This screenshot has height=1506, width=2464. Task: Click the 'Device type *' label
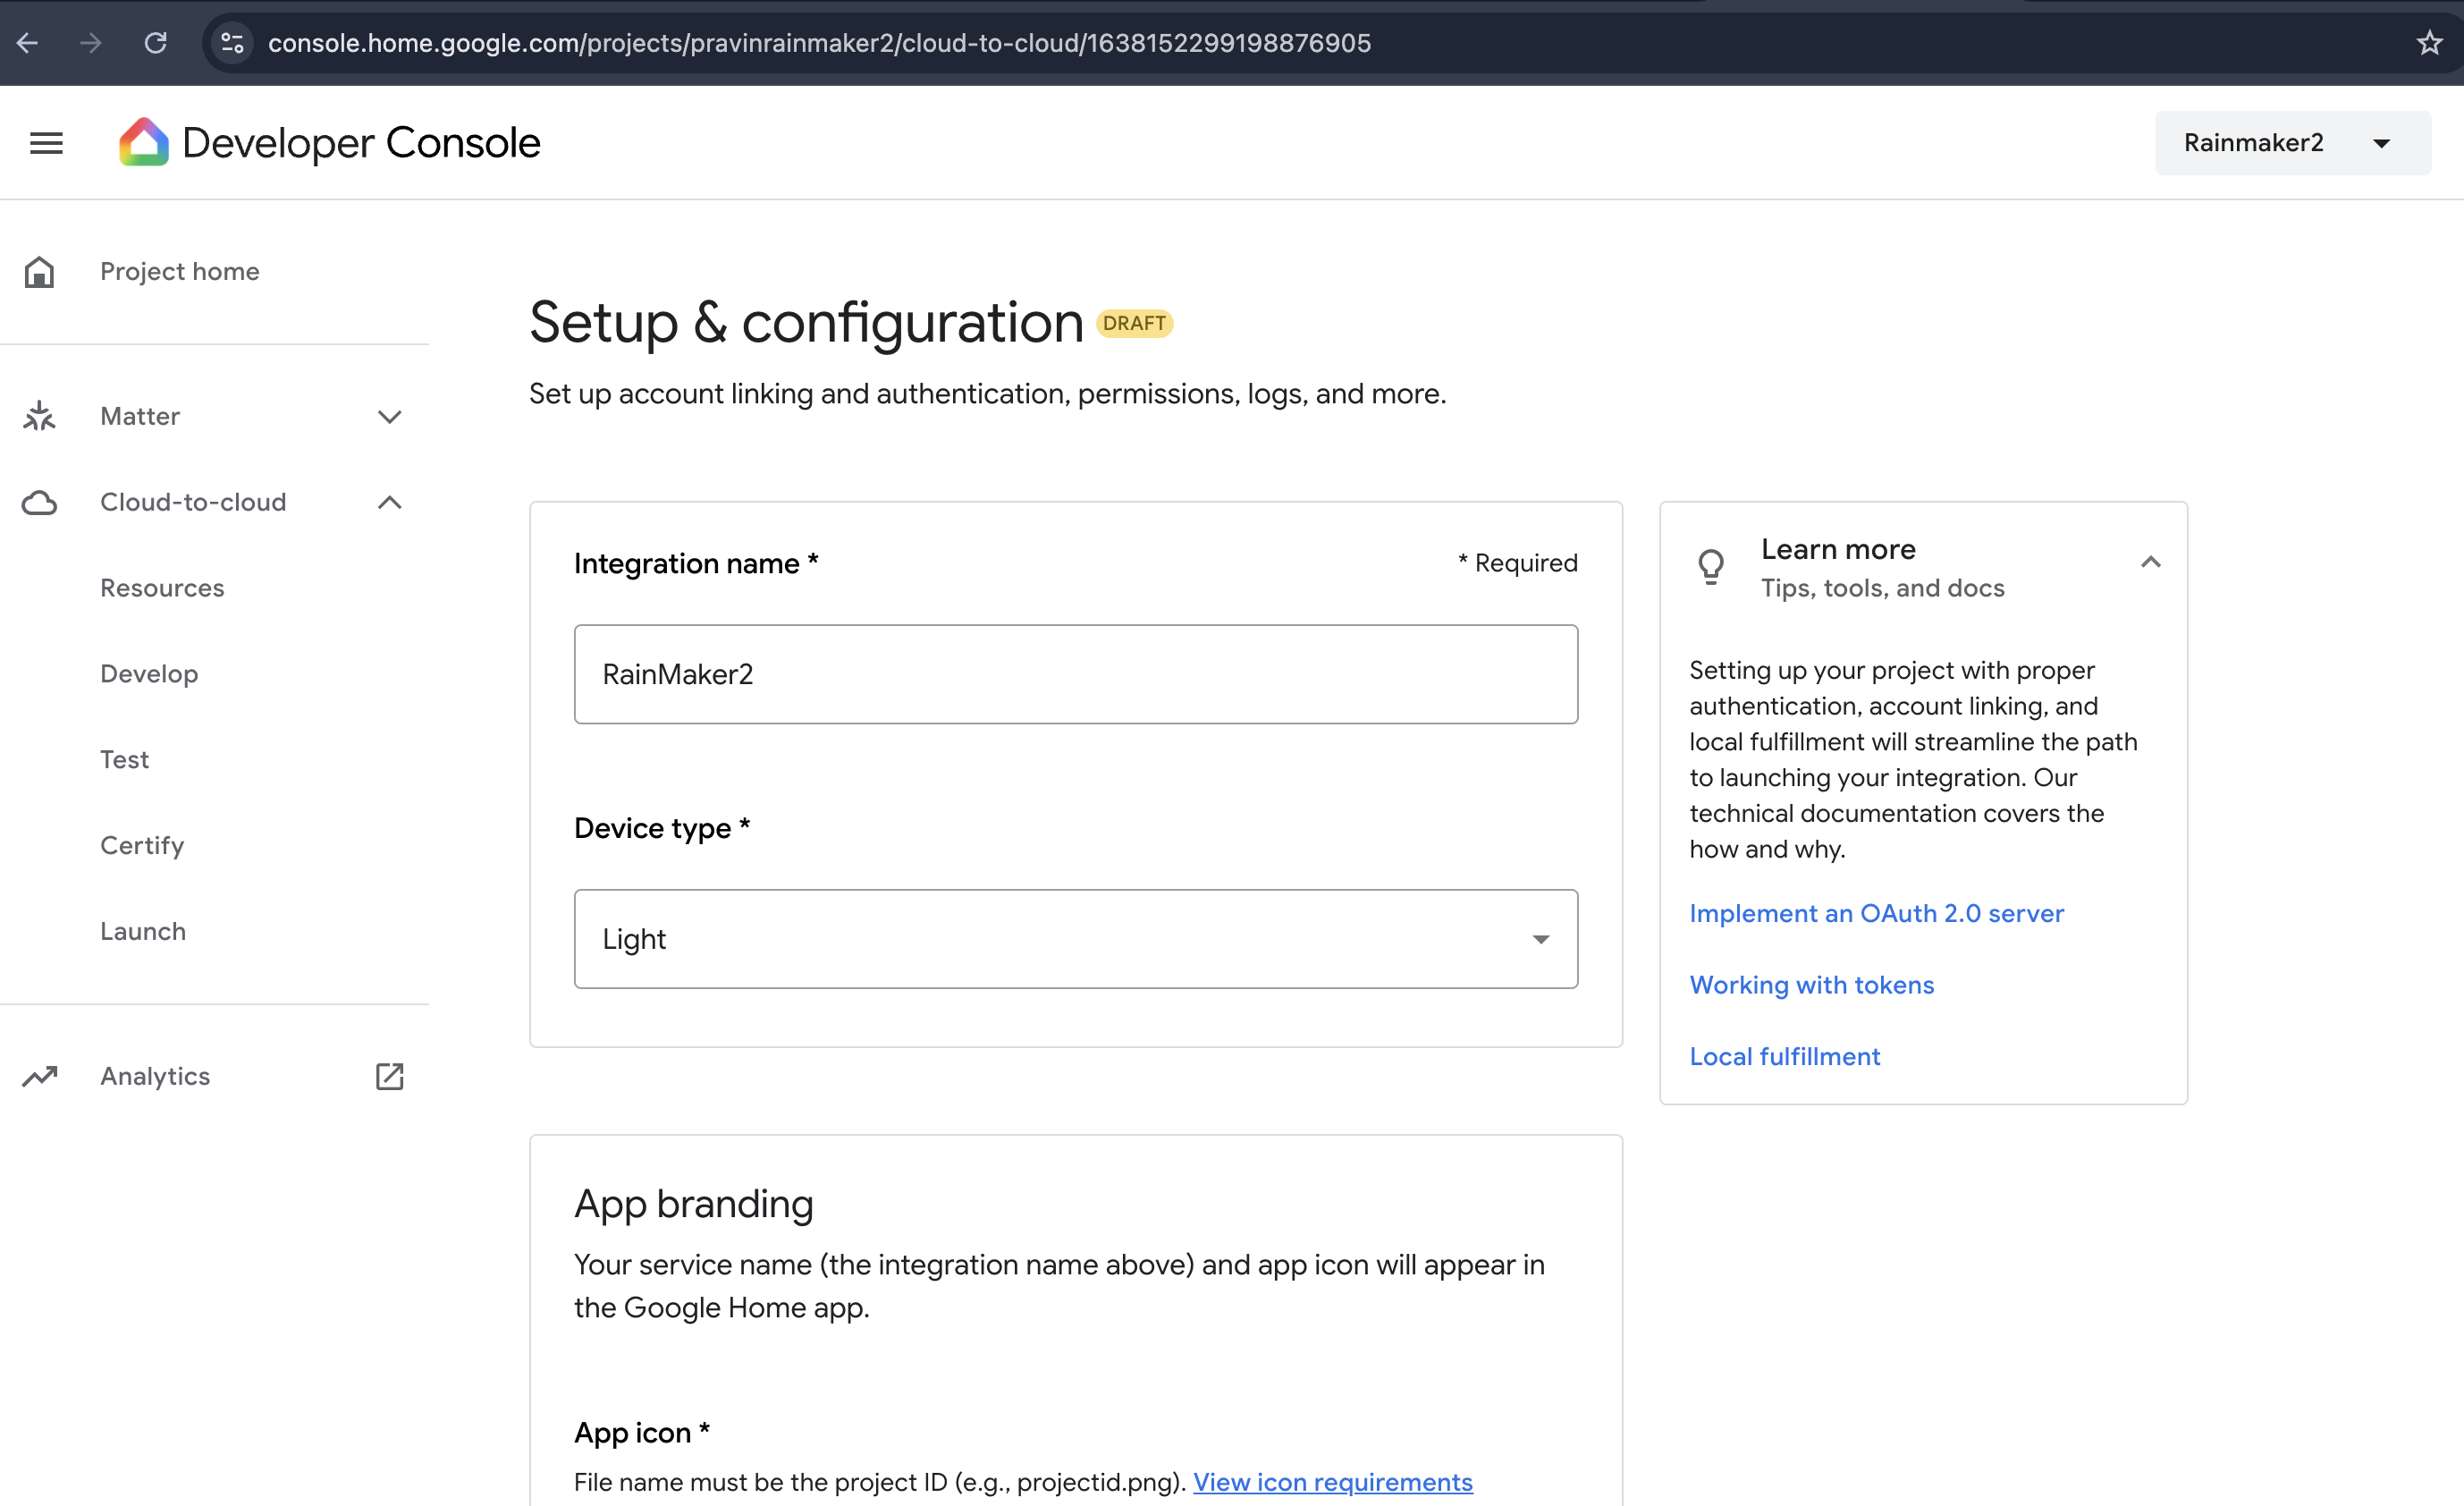pos(661,828)
